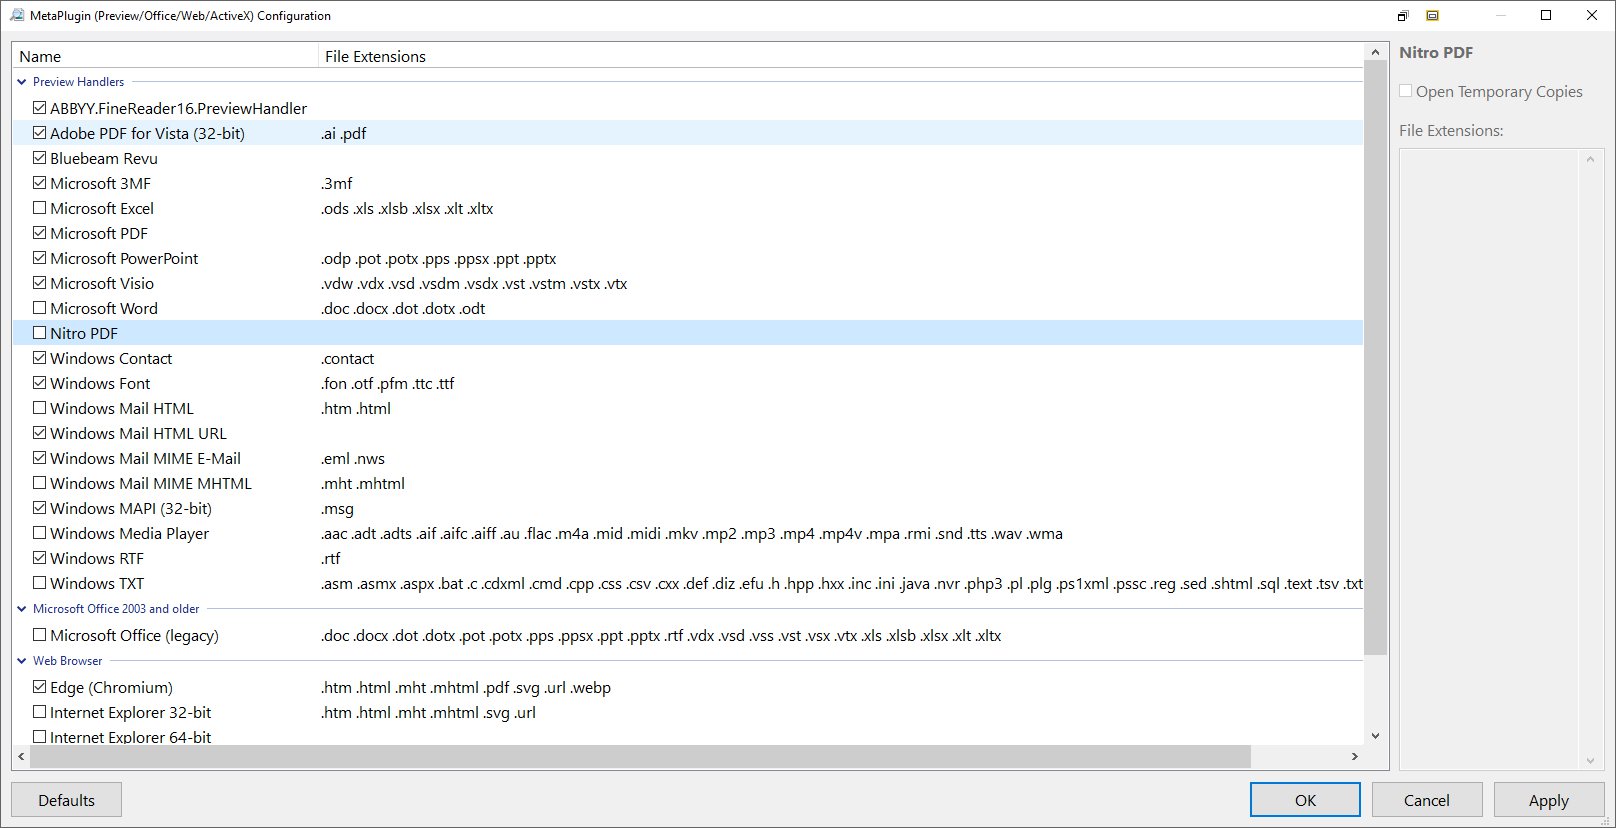This screenshot has width=1616, height=828.
Task: Uncheck the Windows Font handler
Action: point(40,383)
